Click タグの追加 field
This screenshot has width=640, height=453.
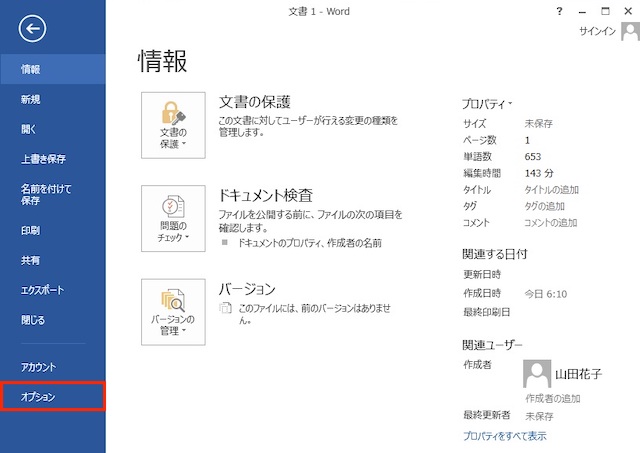544,206
